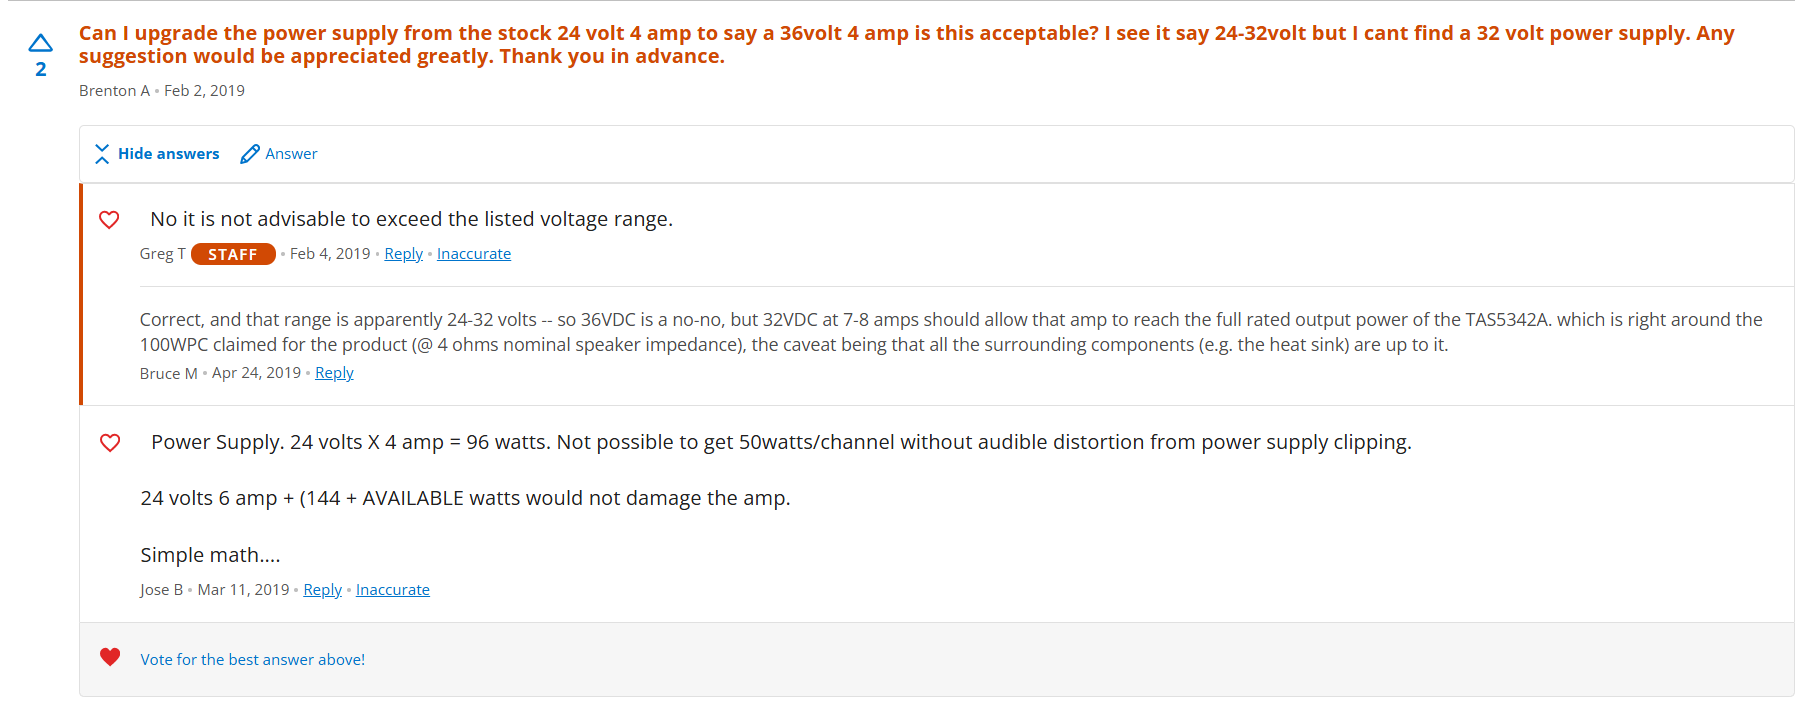The height and width of the screenshot is (711, 1818).
Task: Reply to Jose B's answer
Action: (x=322, y=590)
